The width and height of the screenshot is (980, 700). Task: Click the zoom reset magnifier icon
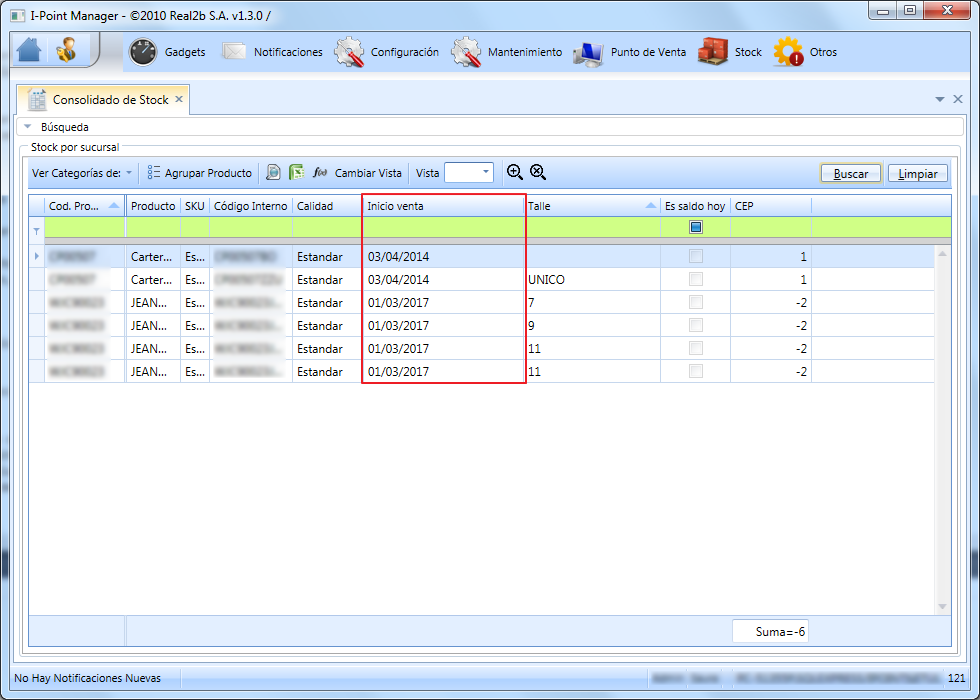point(538,172)
